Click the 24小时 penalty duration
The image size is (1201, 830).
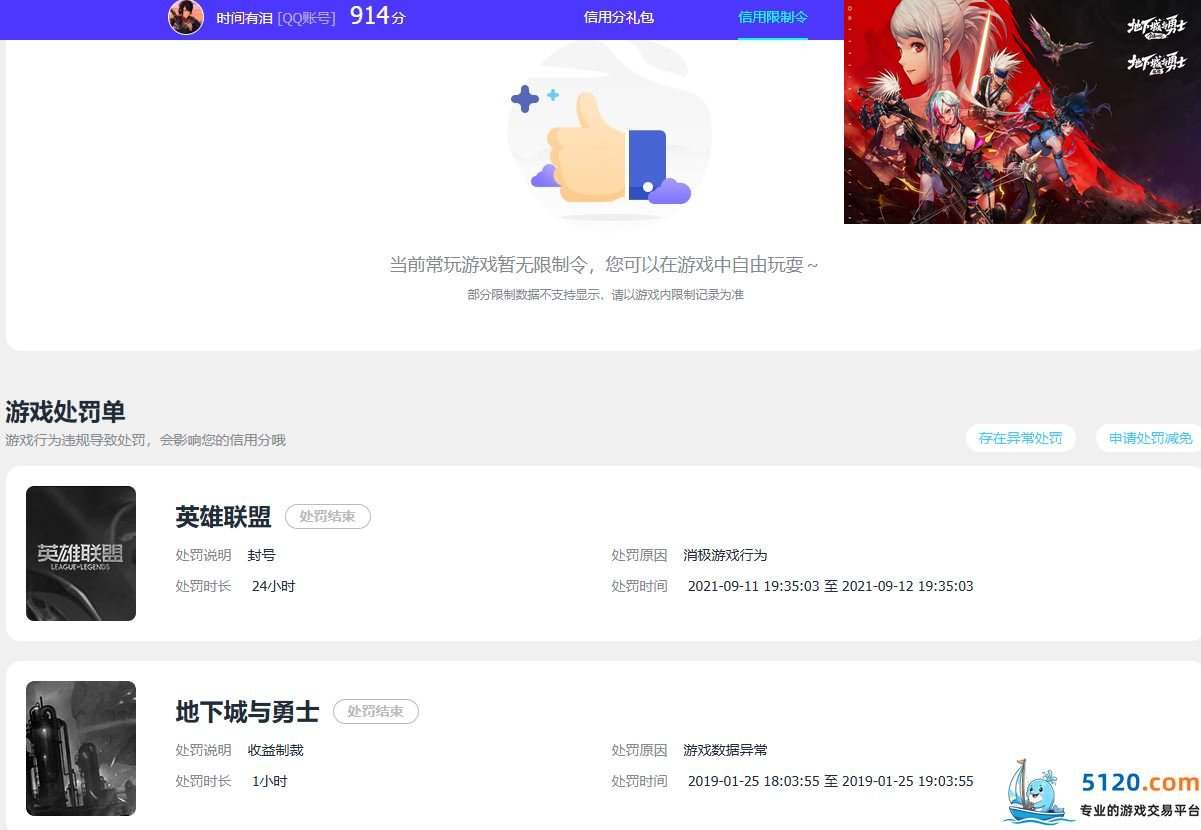[x=273, y=586]
